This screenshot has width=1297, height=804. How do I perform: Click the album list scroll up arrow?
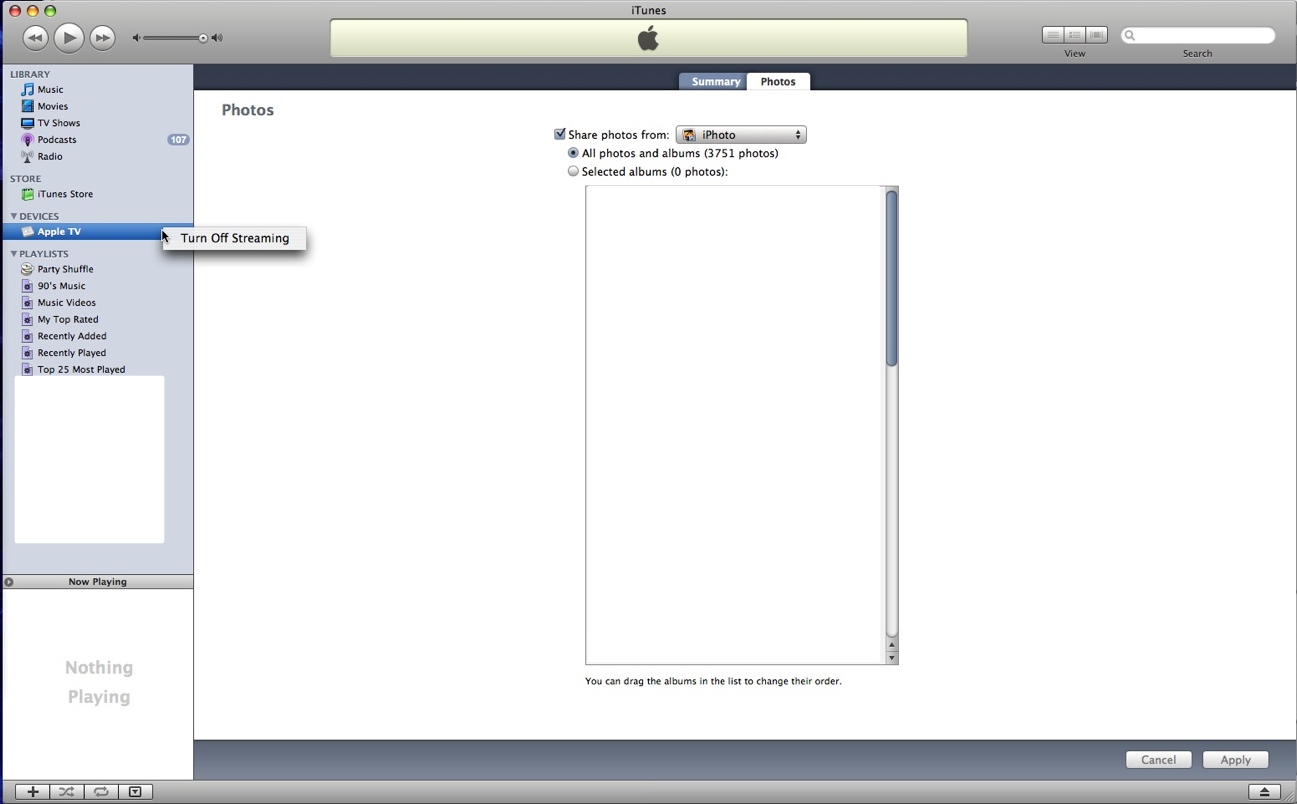point(891,645)
